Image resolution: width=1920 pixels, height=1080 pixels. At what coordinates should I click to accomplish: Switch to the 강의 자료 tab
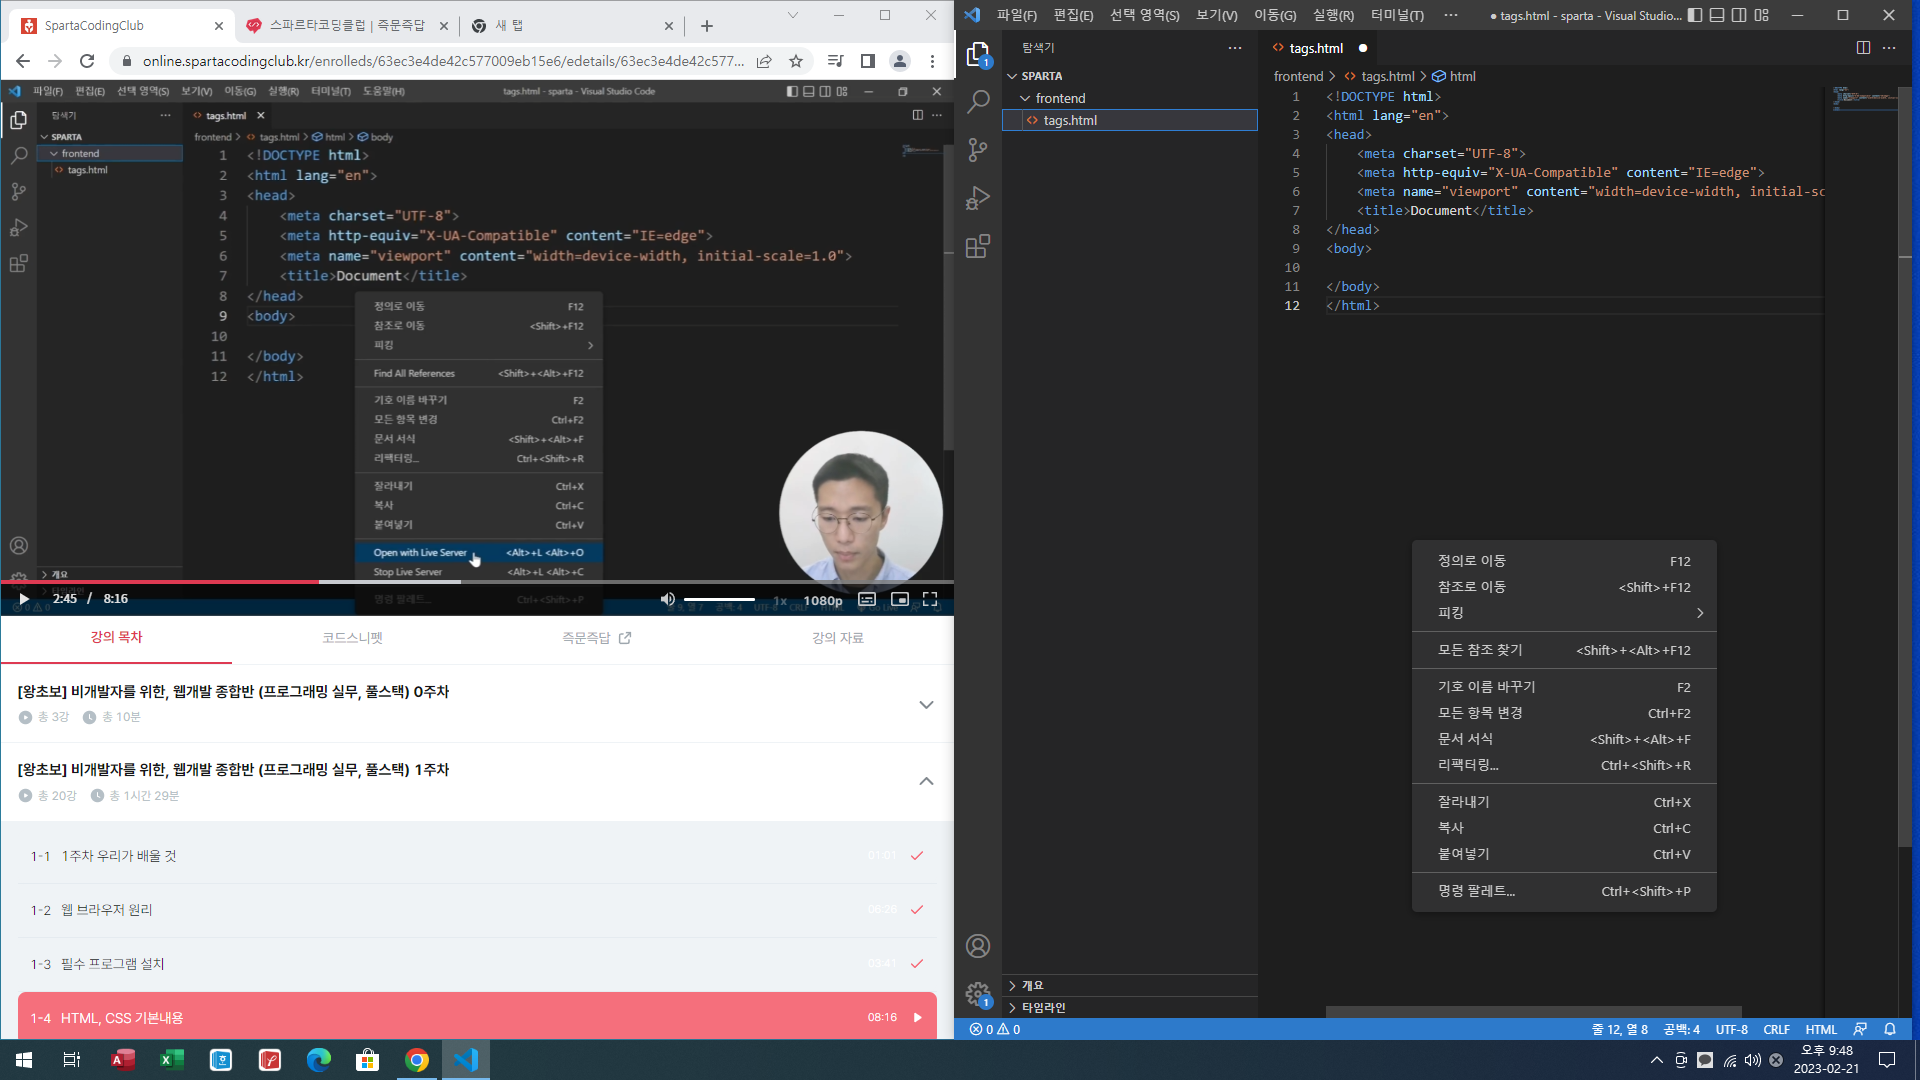click(837, 638)
